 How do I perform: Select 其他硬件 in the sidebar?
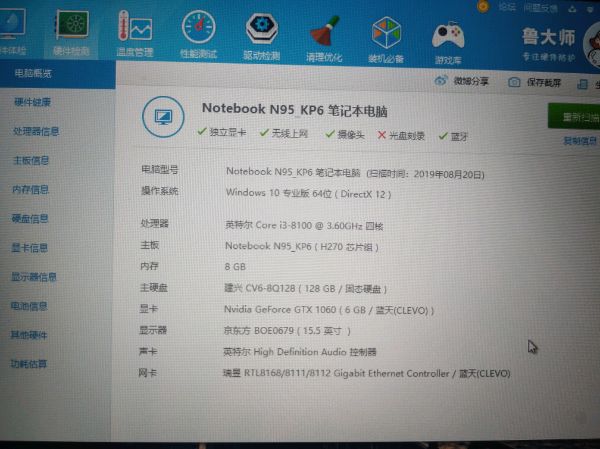point(29,335)
